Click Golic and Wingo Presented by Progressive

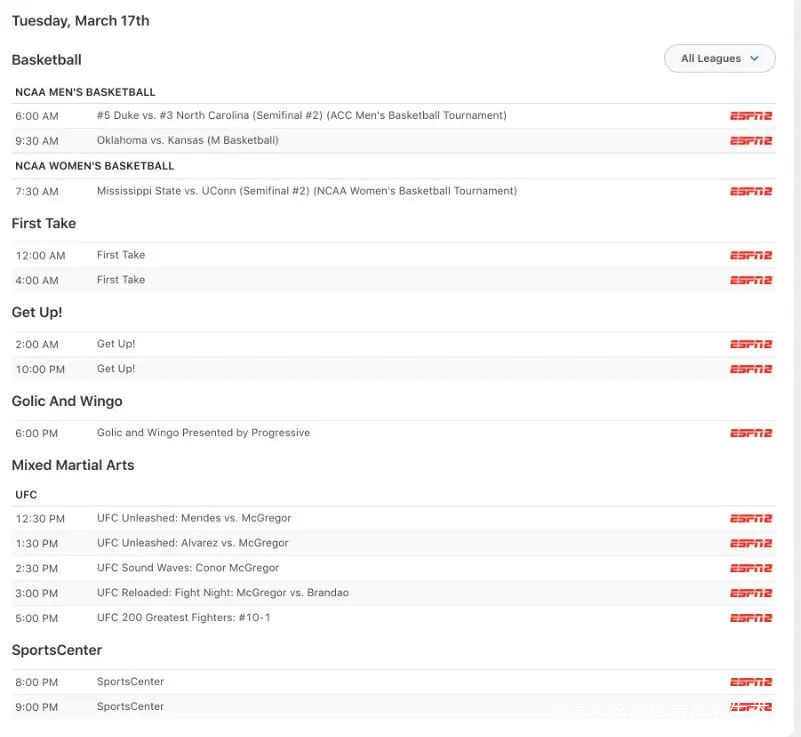click(x=203, y=433)
